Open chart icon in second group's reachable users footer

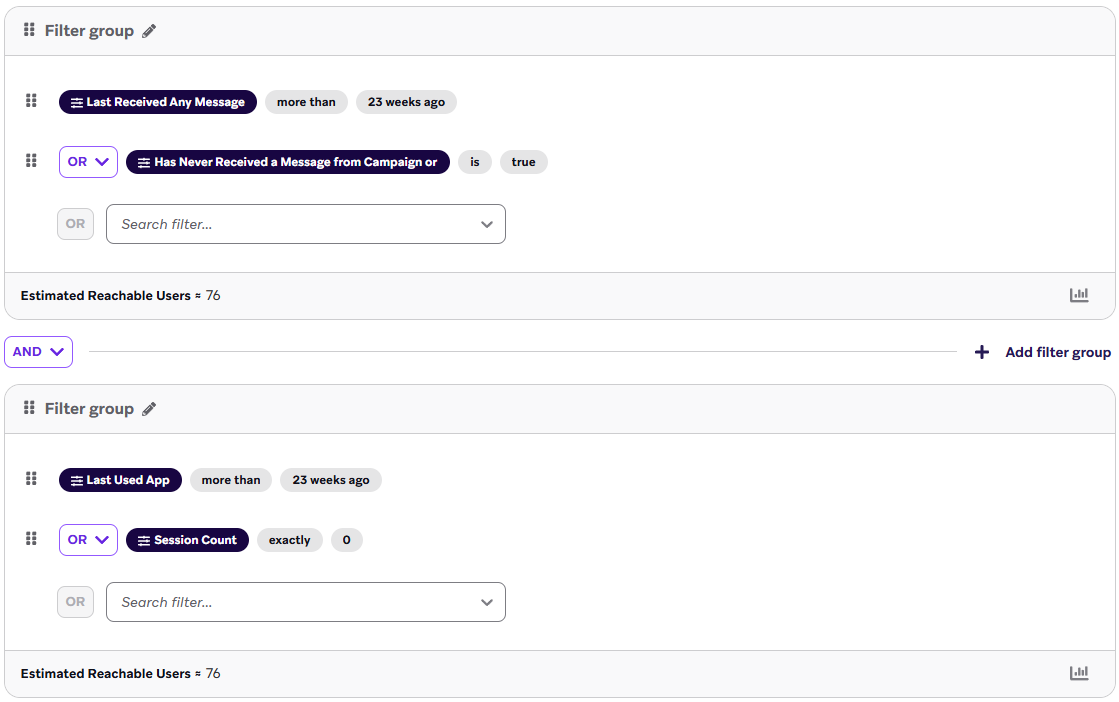[x=1079, y=673]
